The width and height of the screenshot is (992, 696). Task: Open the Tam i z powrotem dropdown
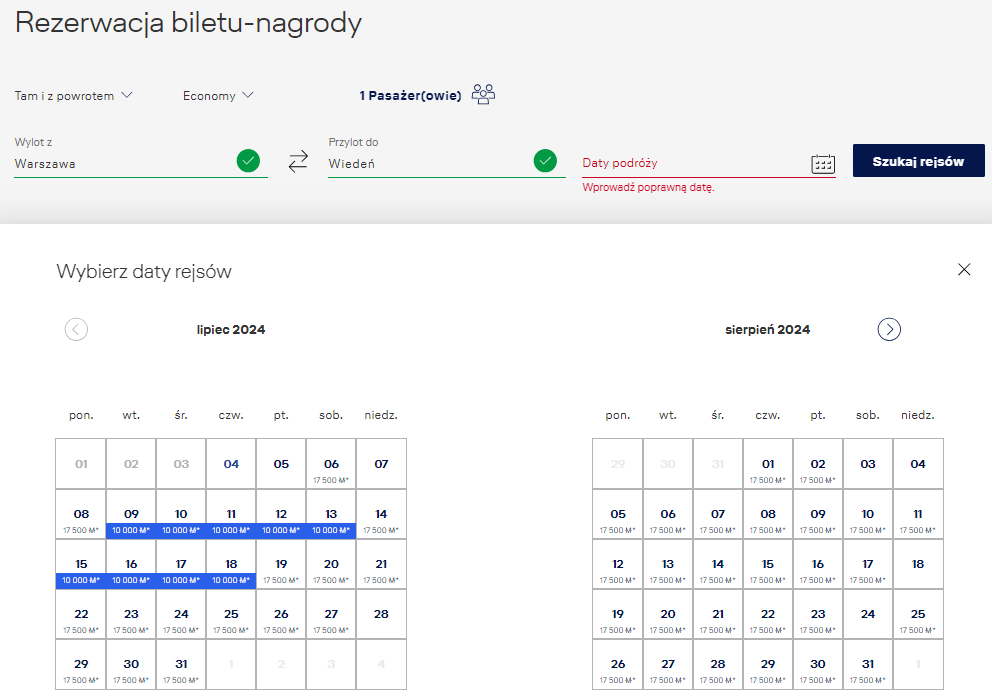[x=73, y=96]
